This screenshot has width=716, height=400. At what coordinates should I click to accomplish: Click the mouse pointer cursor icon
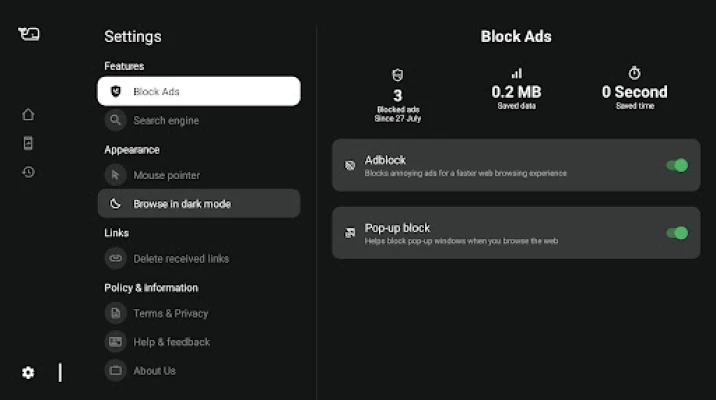(x=116, y=175)
